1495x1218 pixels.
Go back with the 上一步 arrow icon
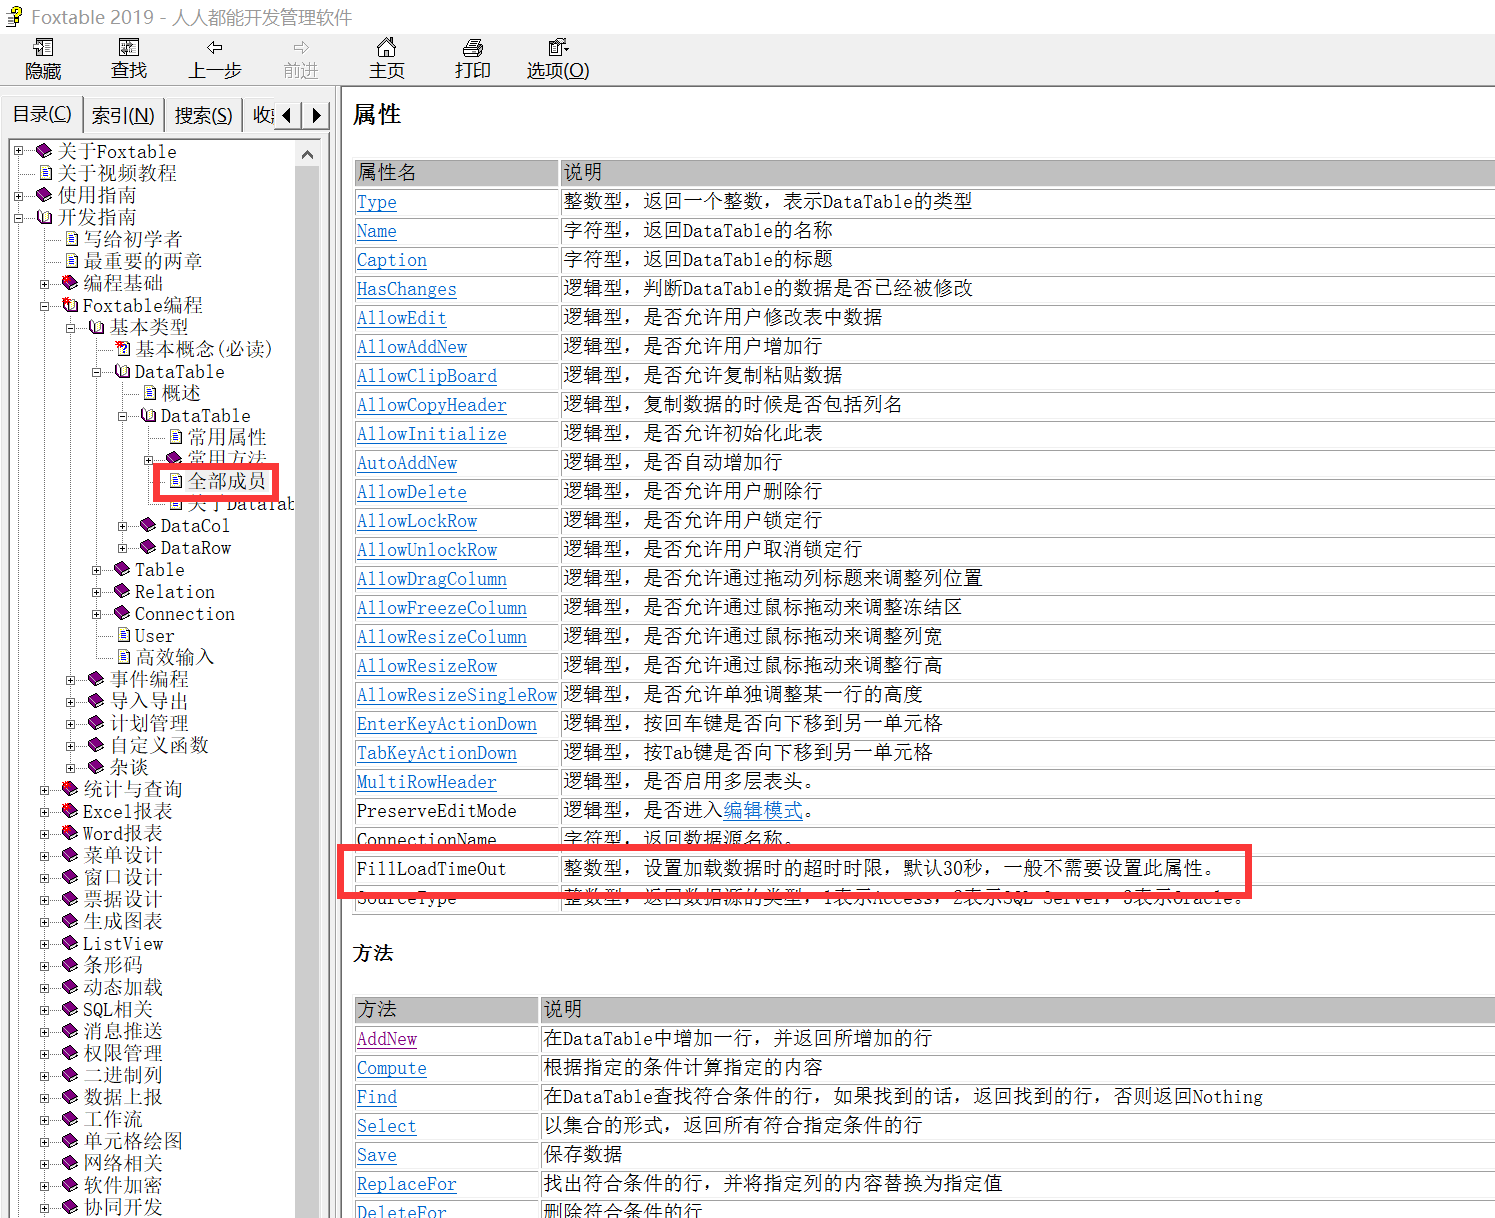(x=215, y=48)
